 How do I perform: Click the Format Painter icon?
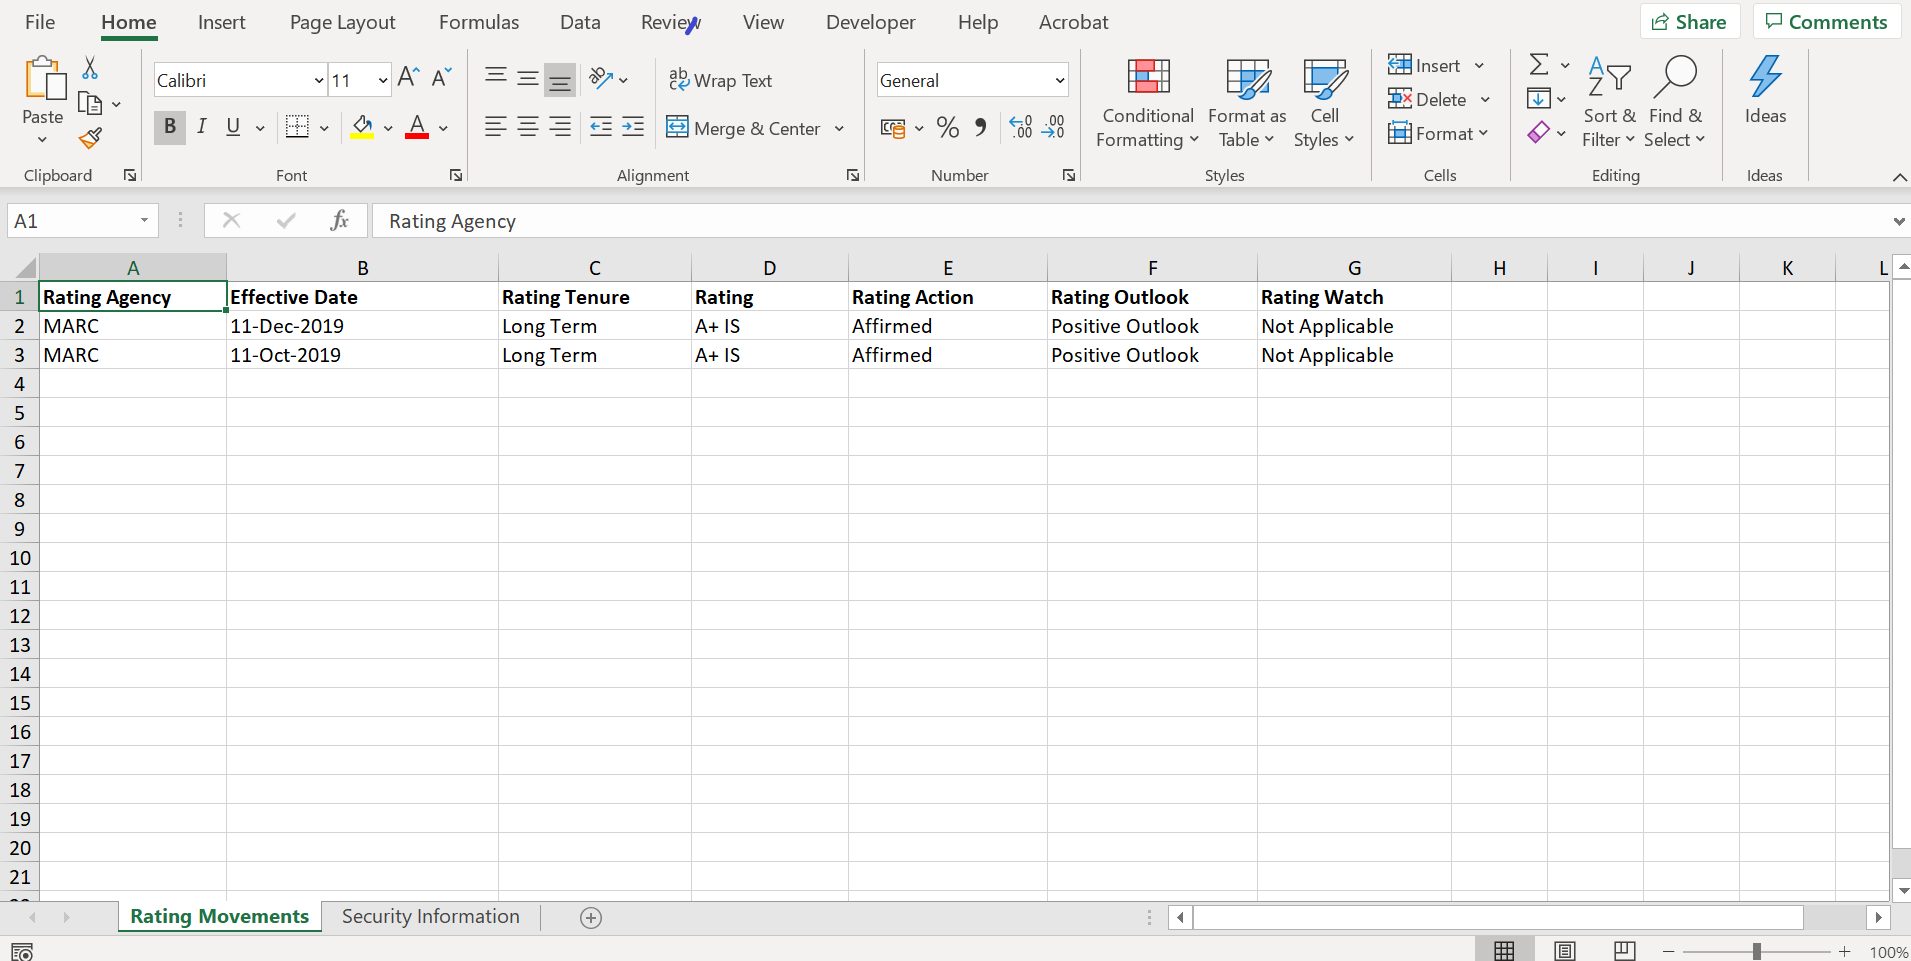[x=90, y=139]
